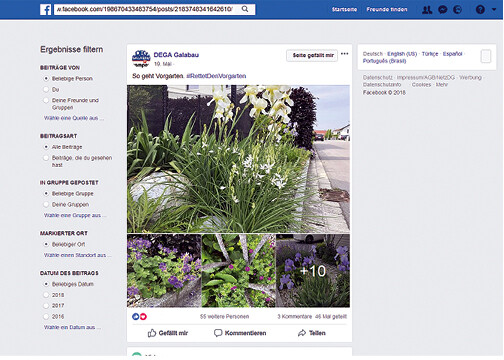Click the Facebook logo icon
The width and height of the screenshot is (504, 360).
tap(46, 9)
